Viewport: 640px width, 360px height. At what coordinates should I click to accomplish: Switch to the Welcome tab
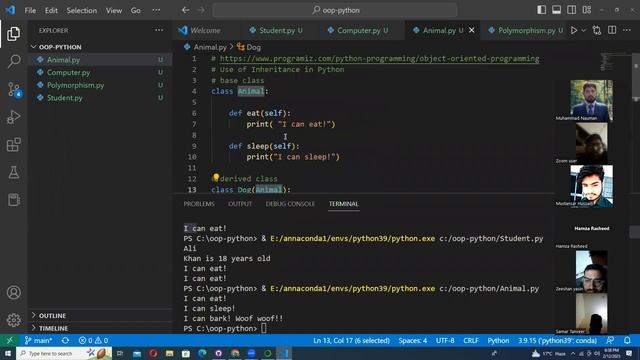(x=205, y=30)
